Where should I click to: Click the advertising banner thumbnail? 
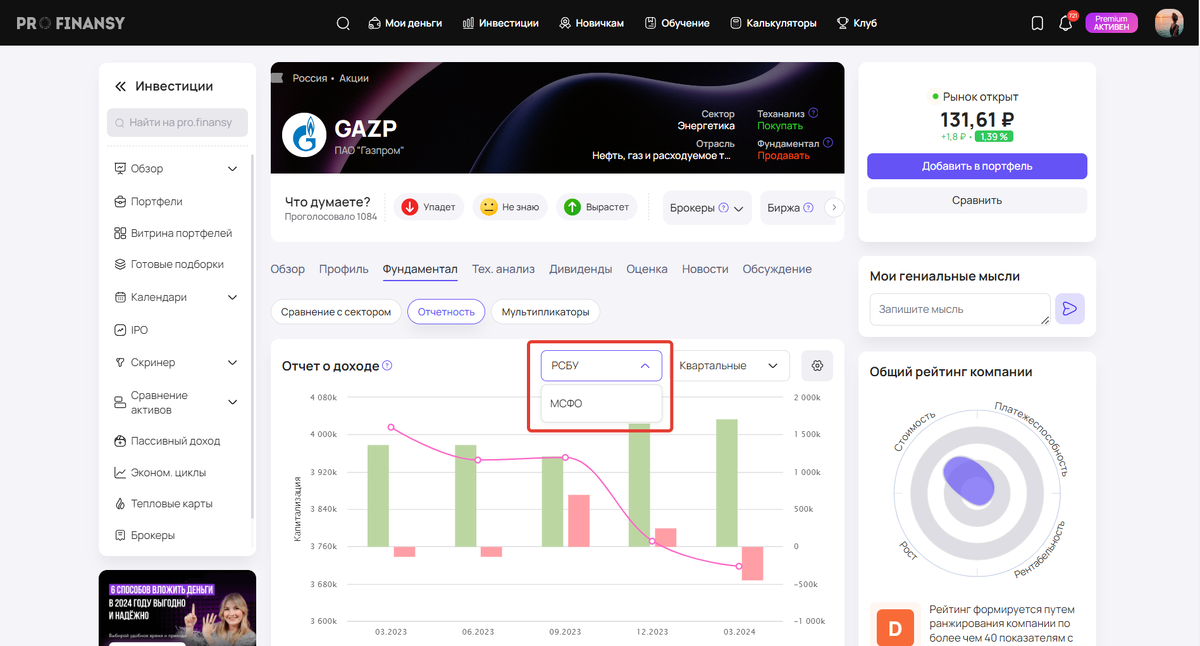[x=177, y=608]
